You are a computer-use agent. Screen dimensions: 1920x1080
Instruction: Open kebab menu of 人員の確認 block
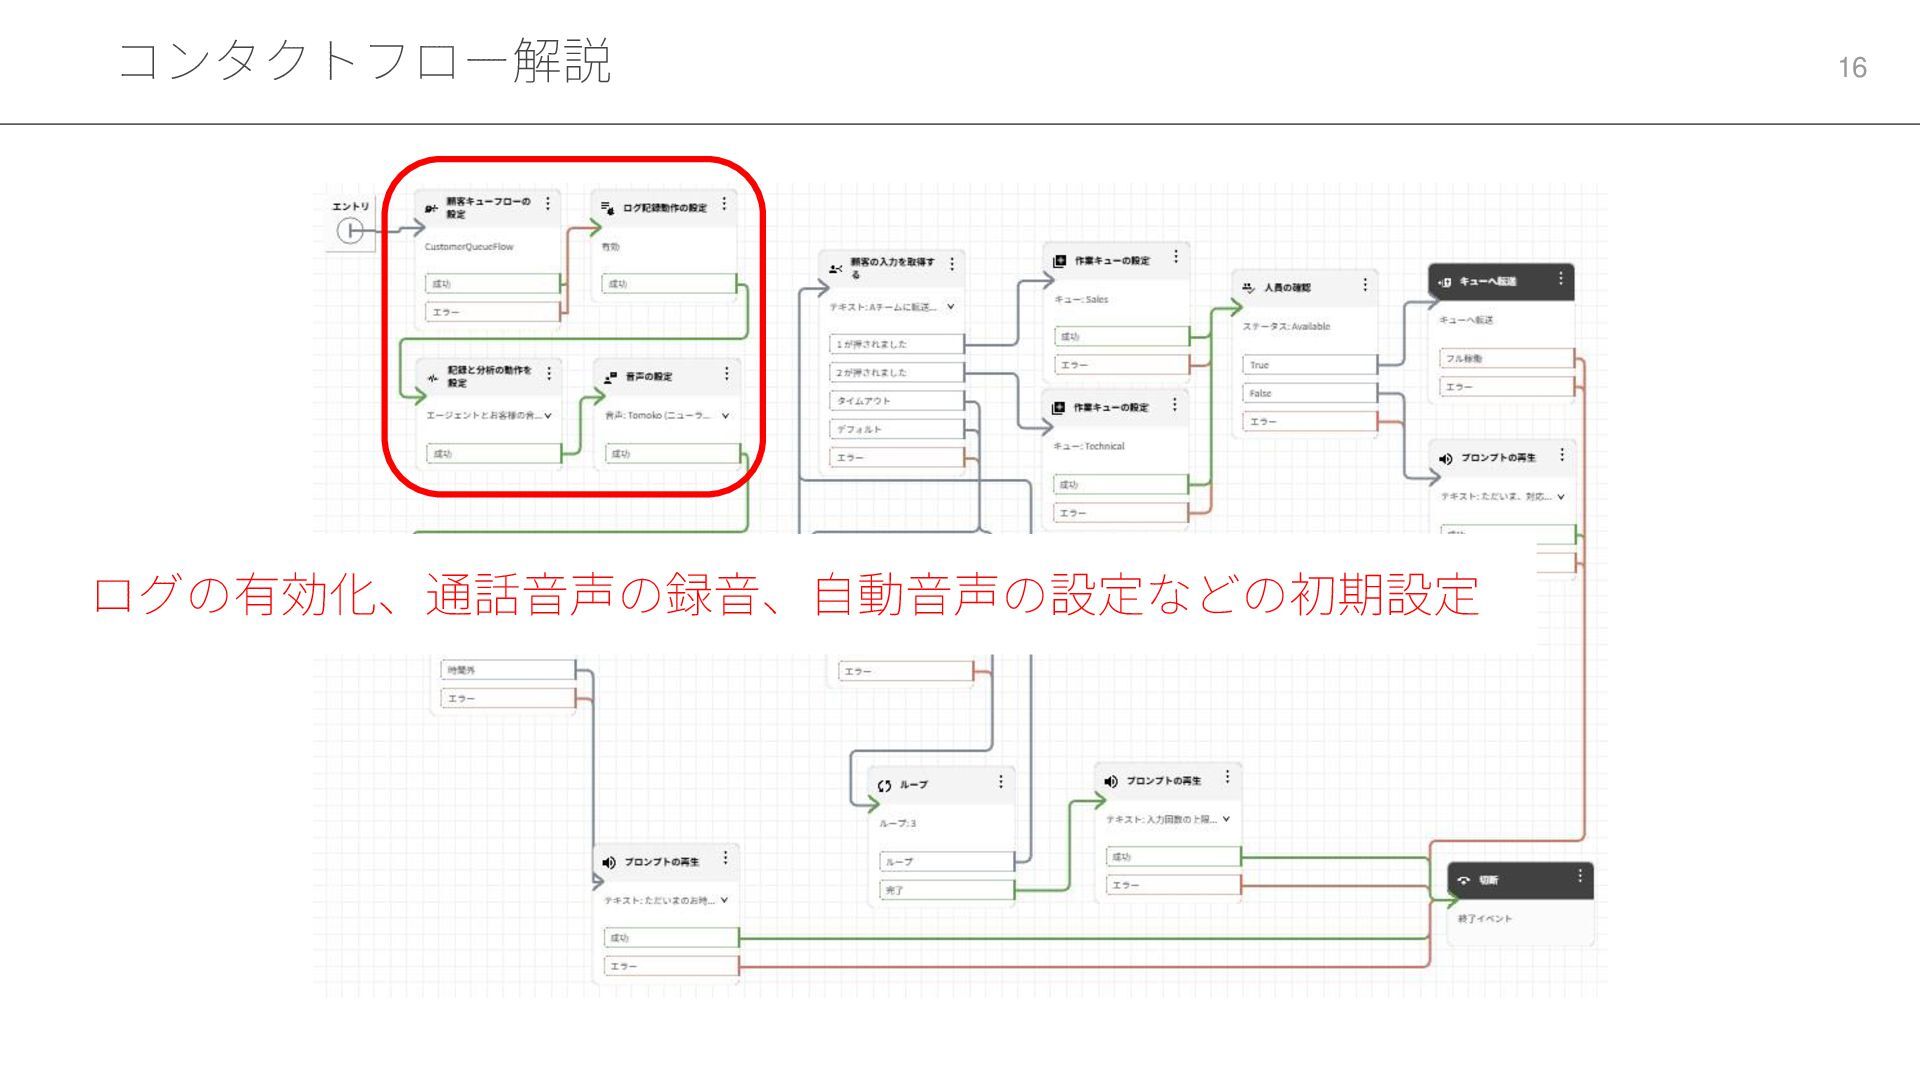tap(1365, 285)
